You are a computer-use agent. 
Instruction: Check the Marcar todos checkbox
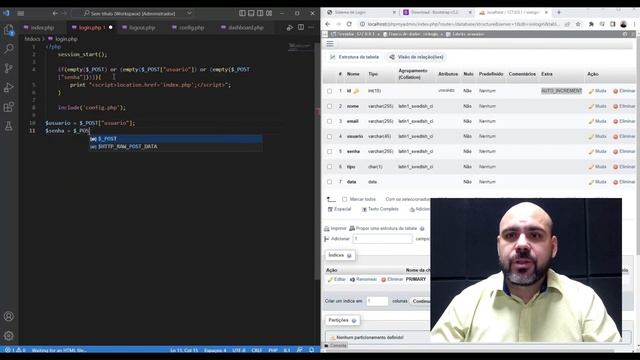tap(344, 199)
